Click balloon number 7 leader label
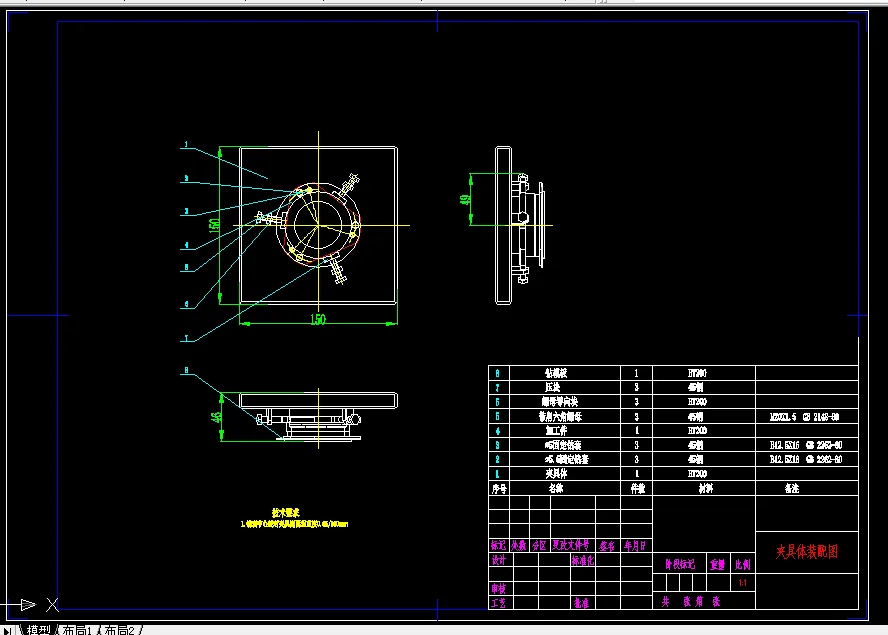Viewport: 888px width, 635px height. [186, 338]
